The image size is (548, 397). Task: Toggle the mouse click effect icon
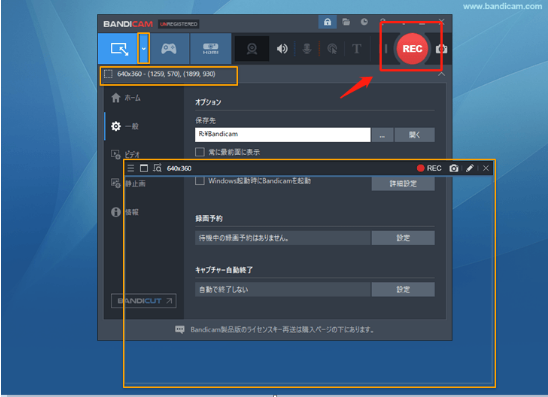tap(332, 49)
